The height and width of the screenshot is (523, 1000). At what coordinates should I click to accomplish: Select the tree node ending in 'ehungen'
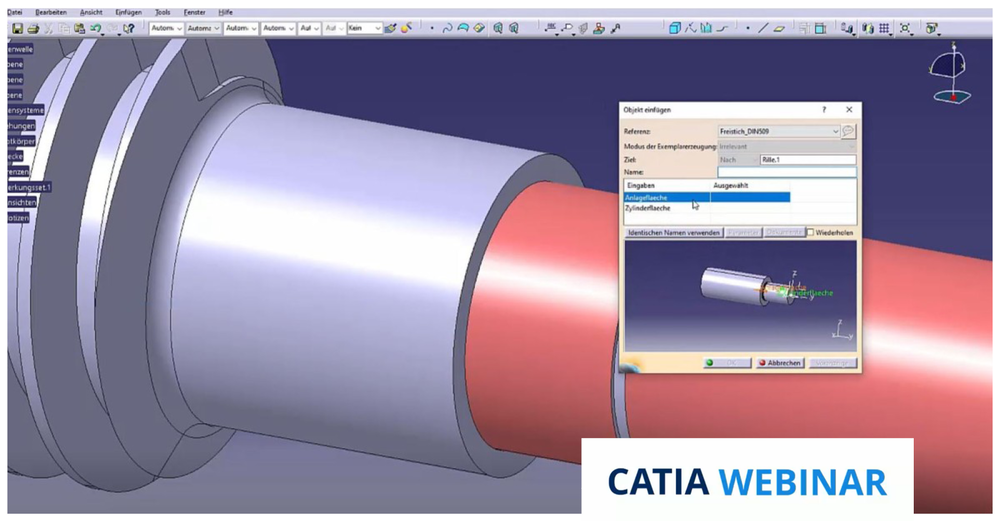coord(20,126)
